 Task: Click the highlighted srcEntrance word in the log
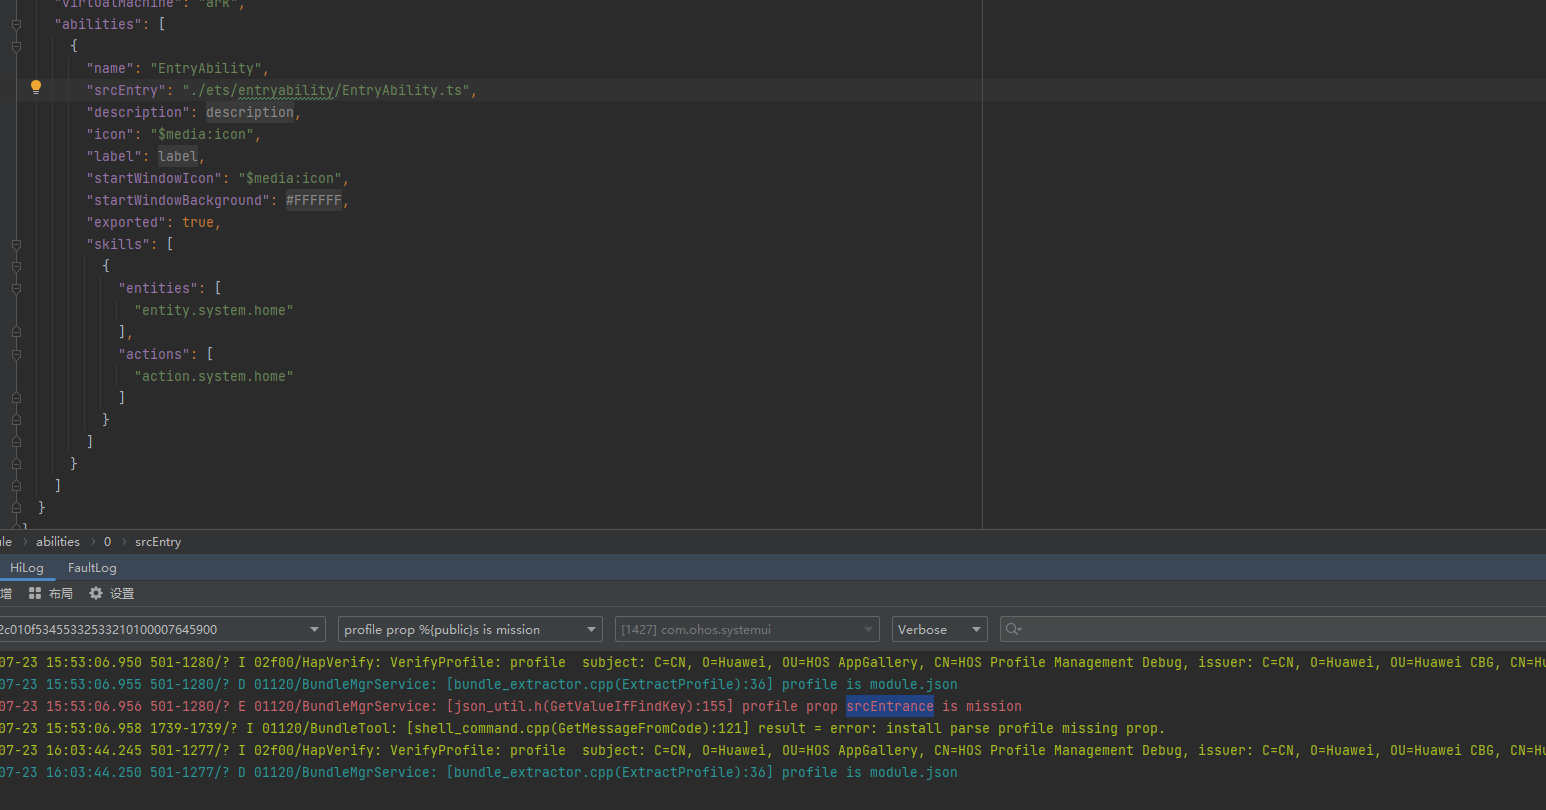pos(890,706)
